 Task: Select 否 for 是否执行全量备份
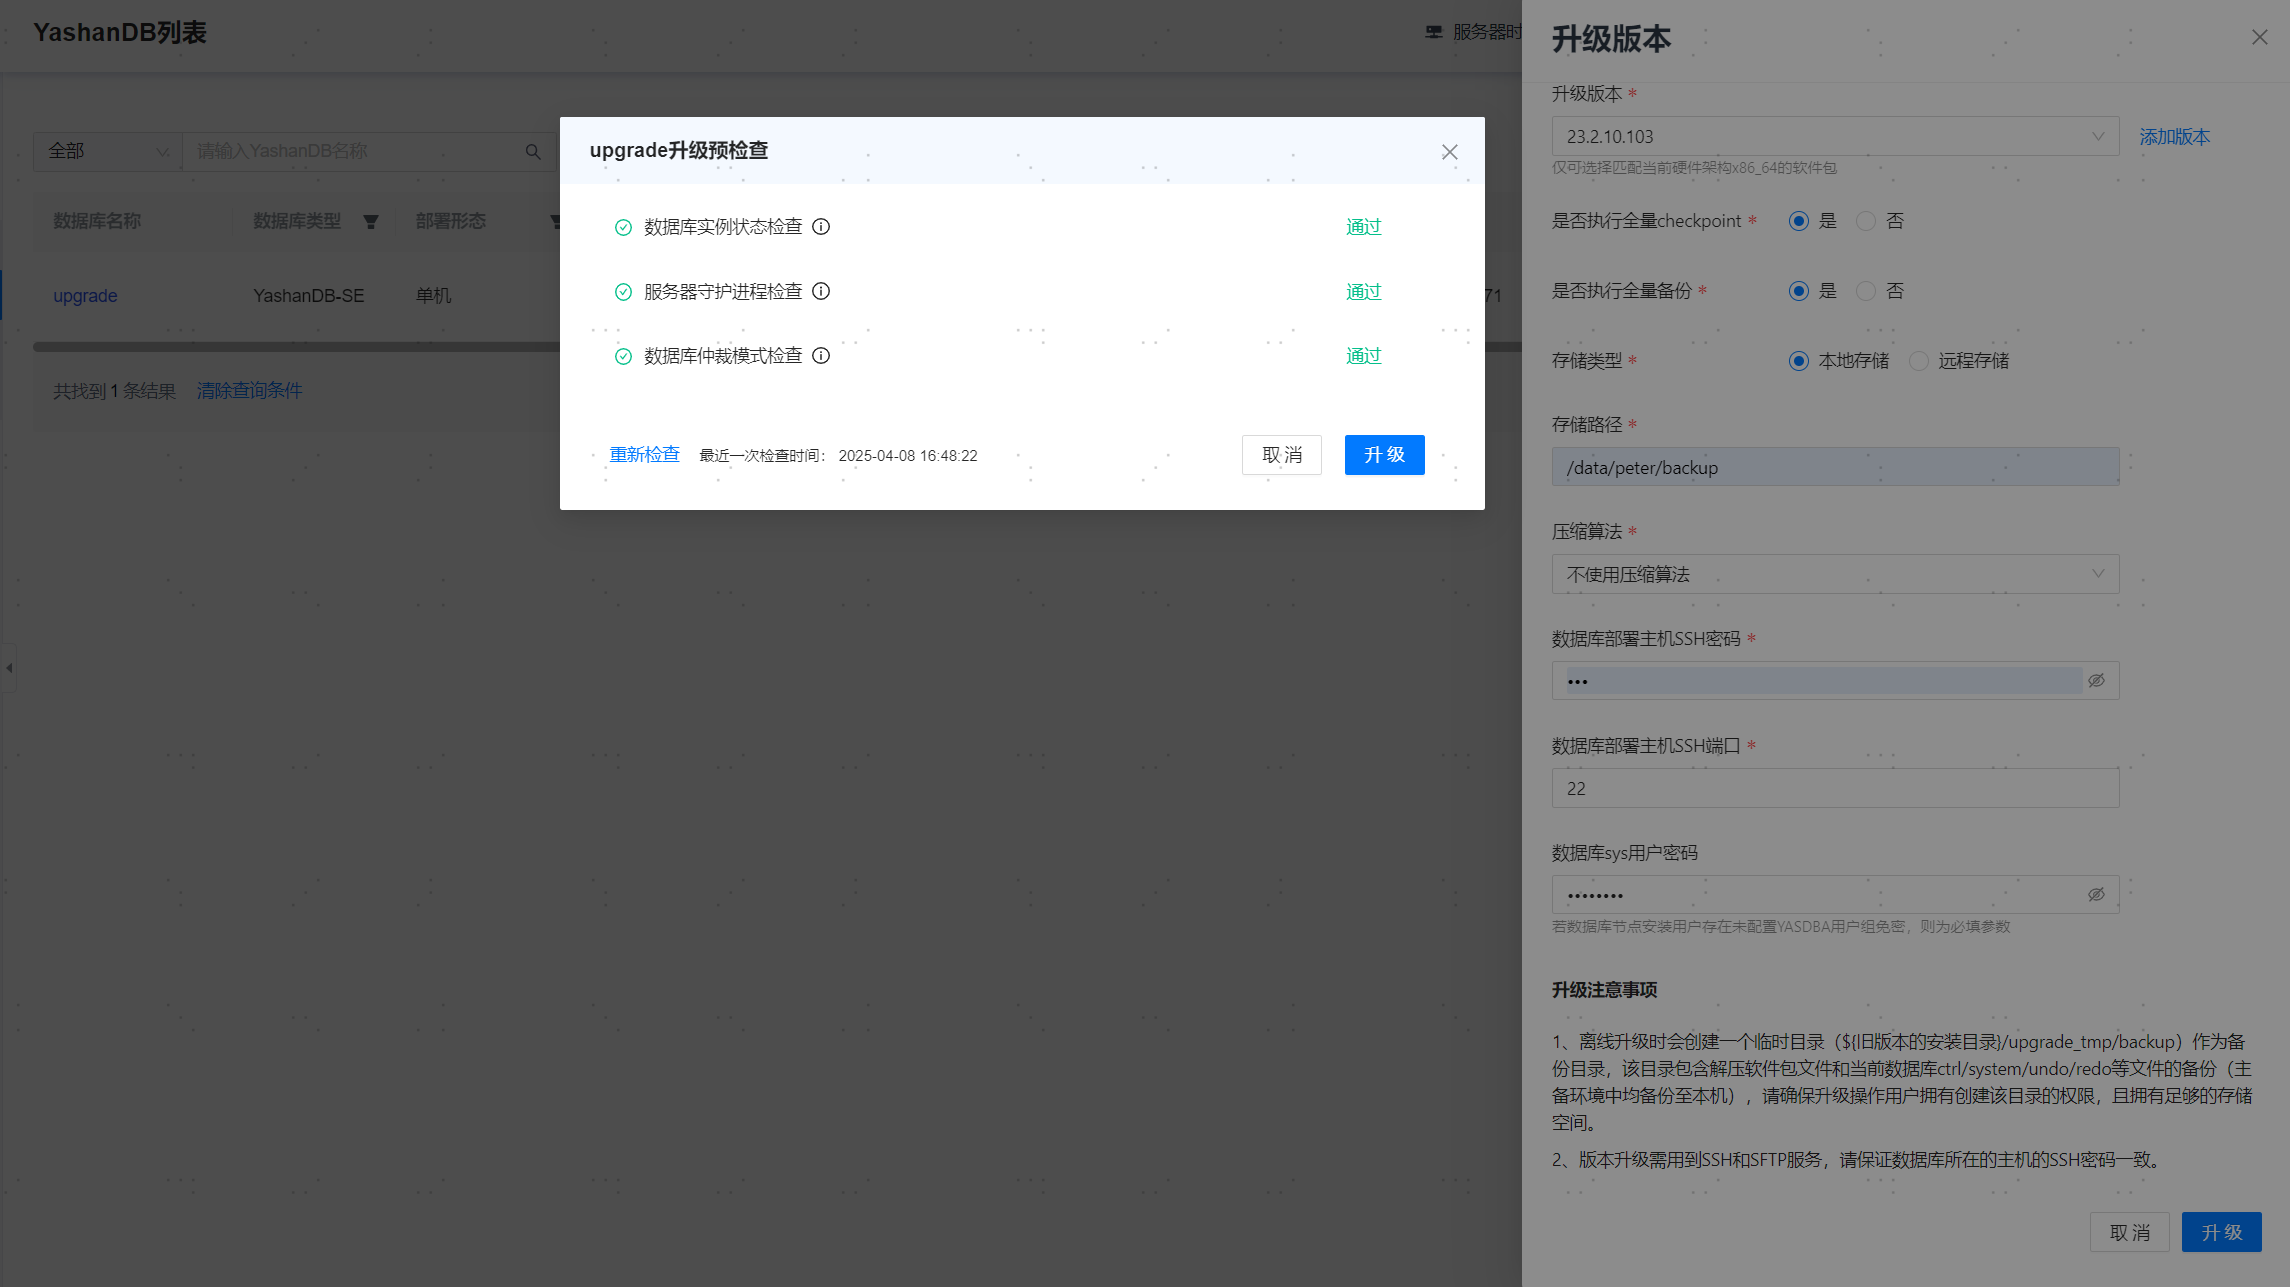coord(1866,291)
